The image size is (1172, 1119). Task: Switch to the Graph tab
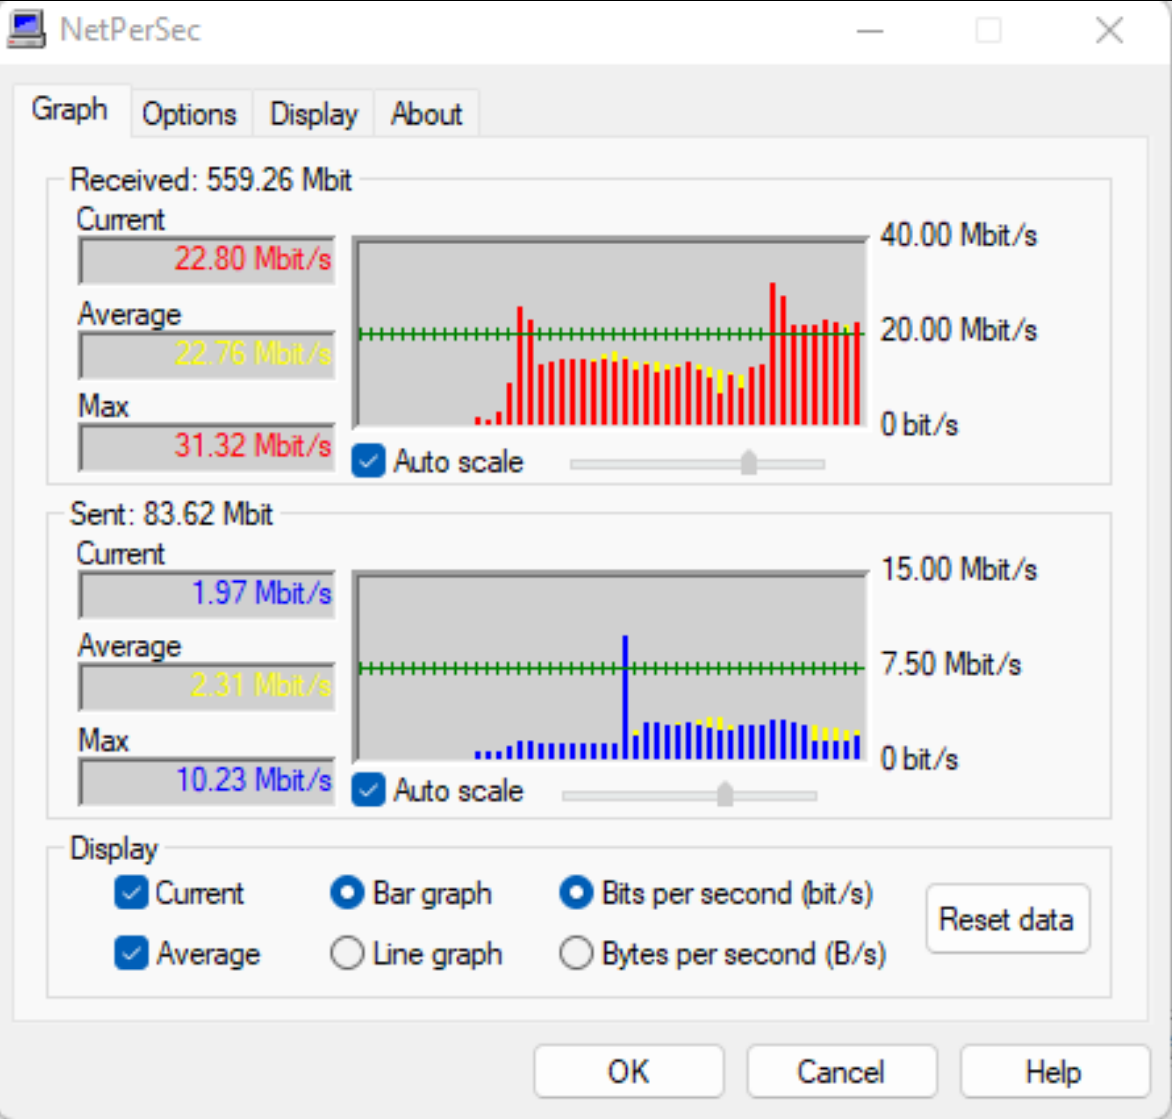tap(70, 110)
